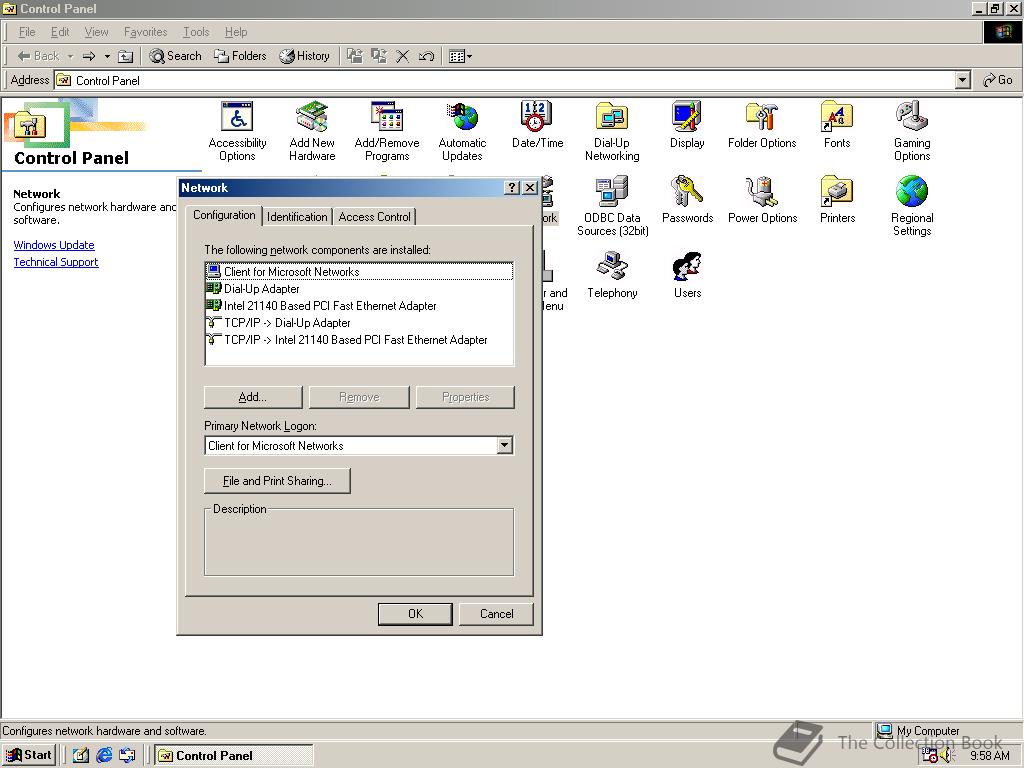Click OK in Network dialog
The height and width of the screenshot is (768, 1024).
(x=415, y=614)
